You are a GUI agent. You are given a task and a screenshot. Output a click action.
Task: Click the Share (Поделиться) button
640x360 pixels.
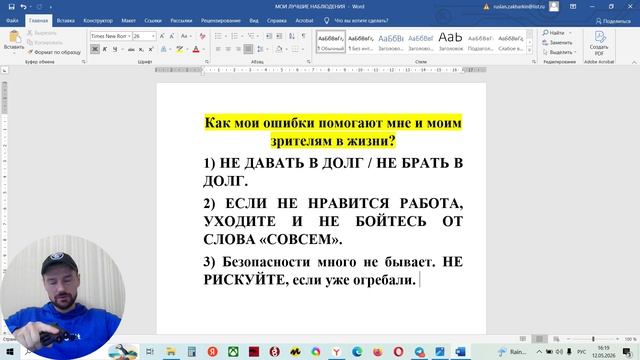coord(613,21)
